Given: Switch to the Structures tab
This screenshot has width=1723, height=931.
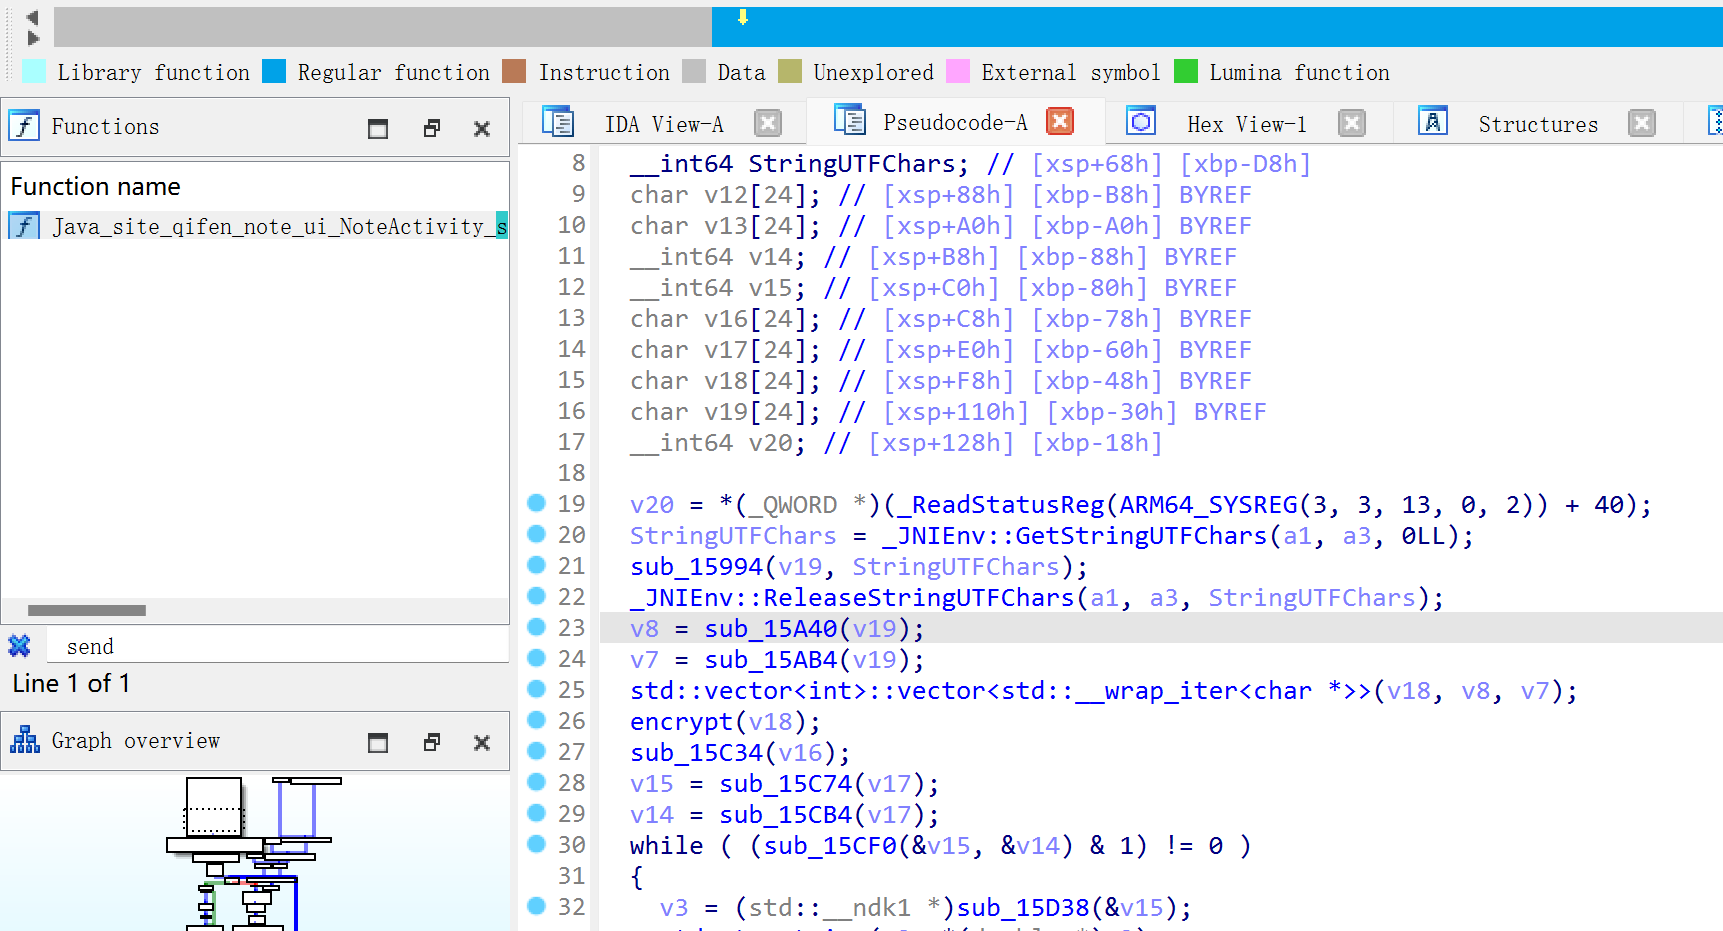Looking at the screenshot, I should pyautogui.click(x=1538, y=124).
